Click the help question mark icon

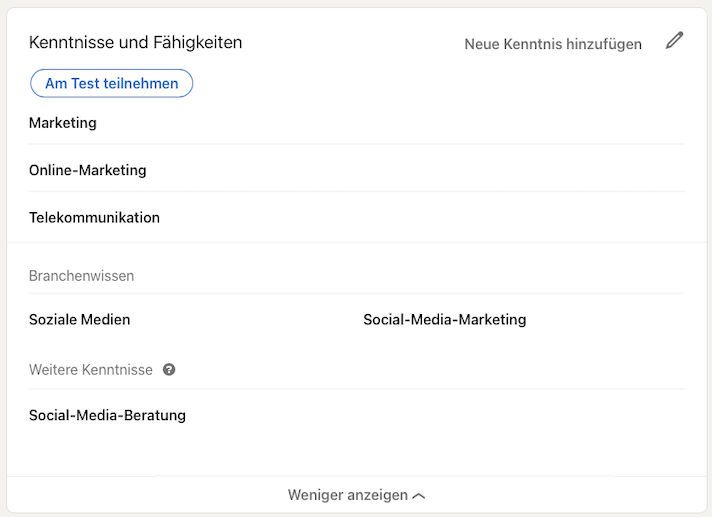click(169, 370)
